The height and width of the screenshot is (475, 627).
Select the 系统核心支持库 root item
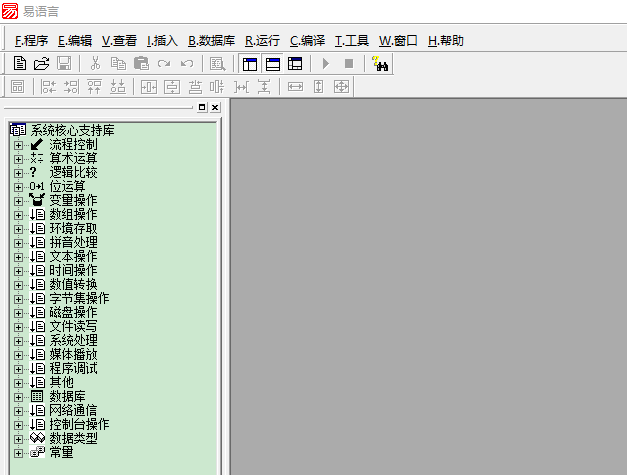pyautogui.click(x=72, y=130)
